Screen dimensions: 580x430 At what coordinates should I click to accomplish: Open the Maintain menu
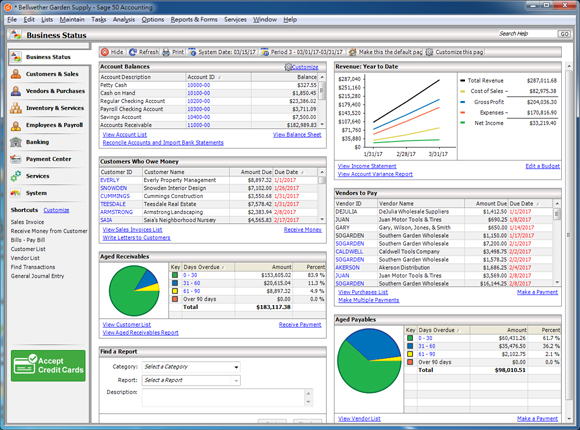72,20
